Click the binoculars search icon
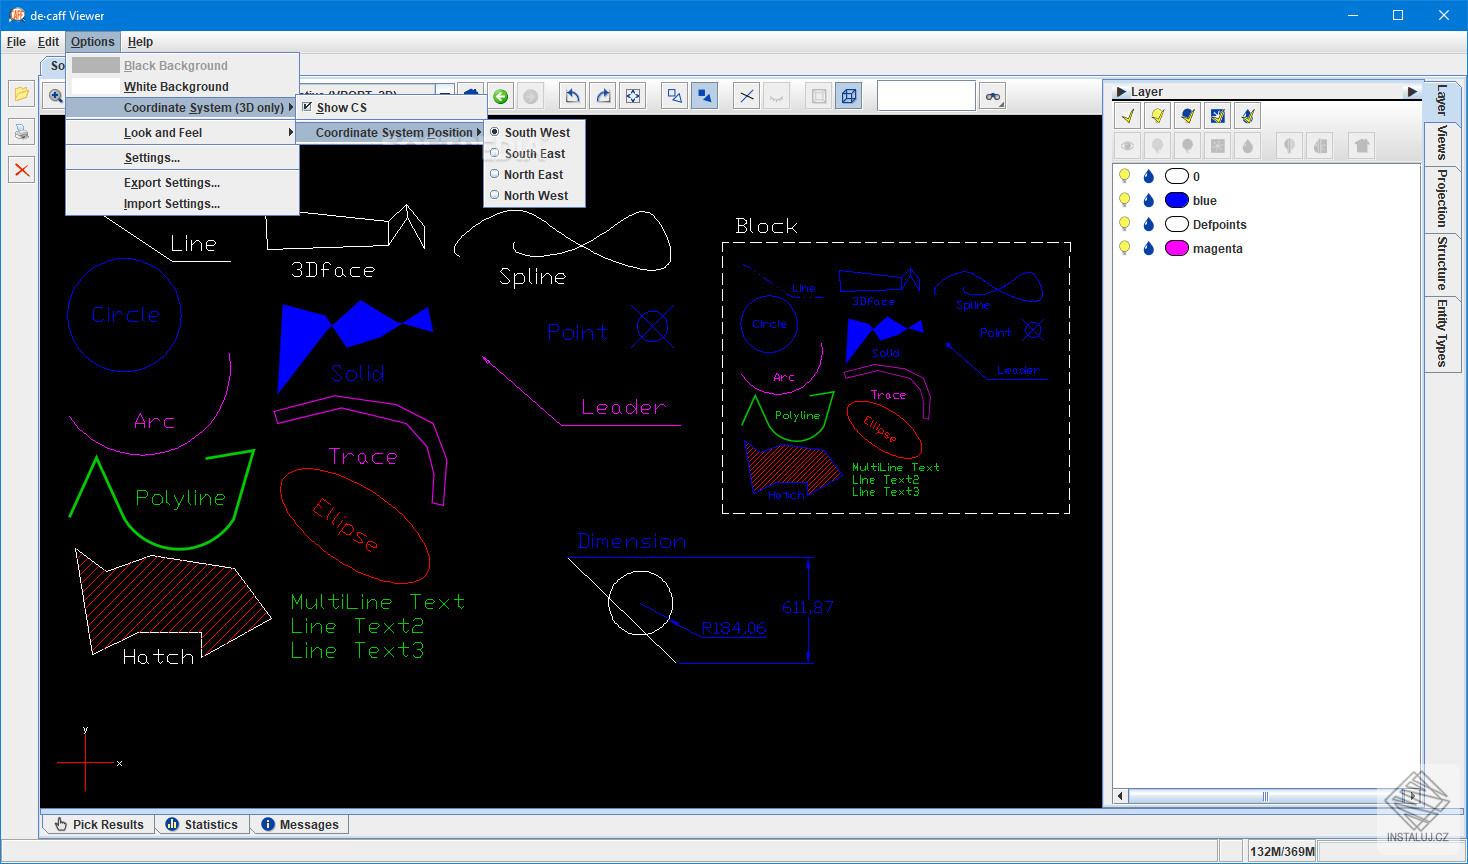1468x864 pixels. pyautogui.click(x=992, y=96)
